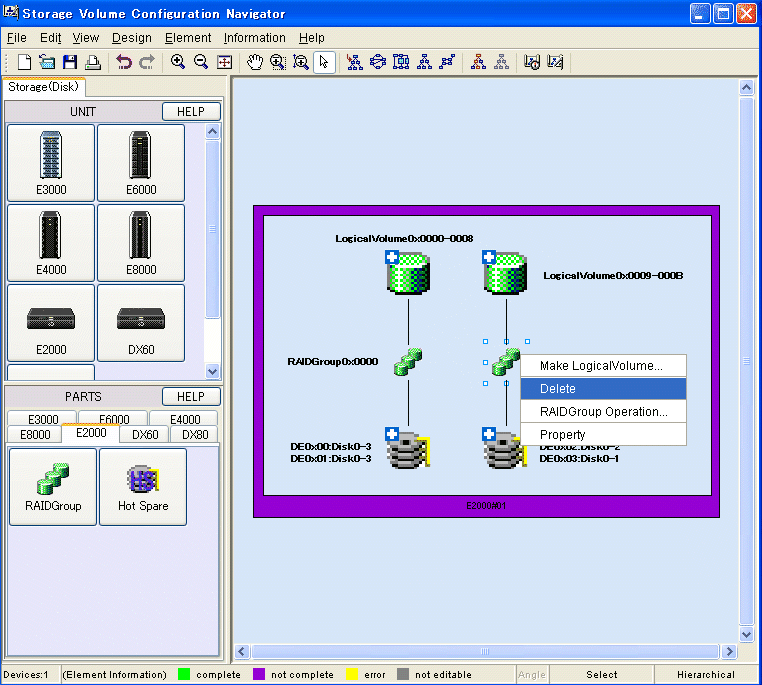Open the Help menu
This screenshot has width=762, height=685.
click(312, 38)
